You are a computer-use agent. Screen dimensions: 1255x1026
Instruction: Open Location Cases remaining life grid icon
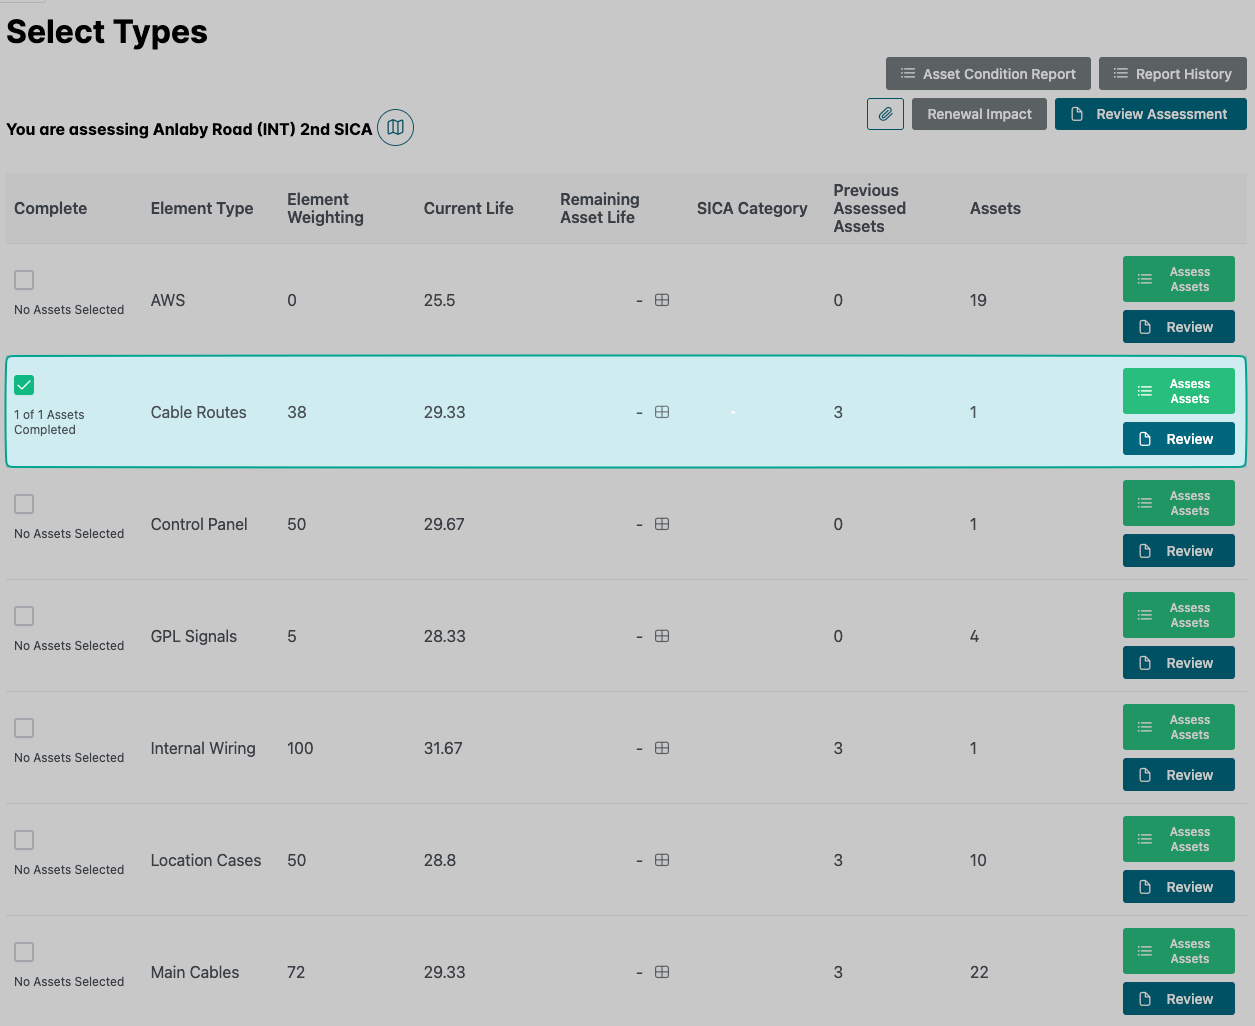(662, 860)
